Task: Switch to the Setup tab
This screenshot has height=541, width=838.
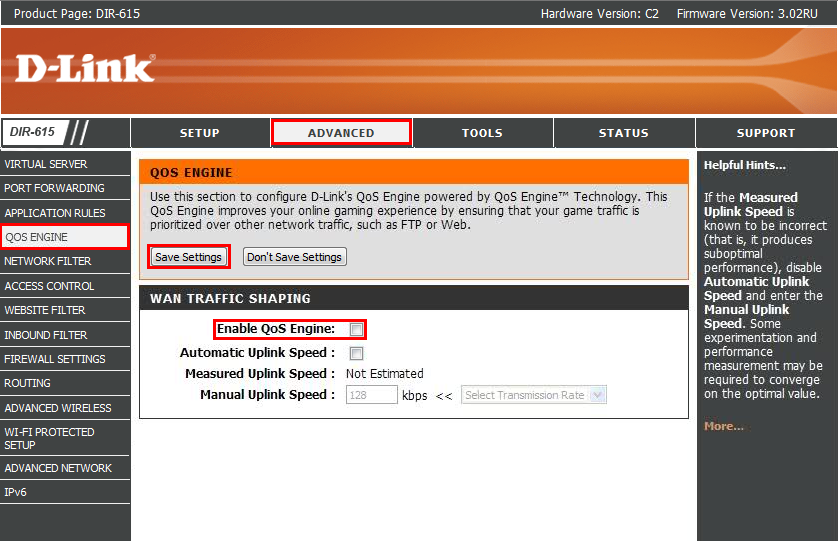Action: point(199,133)
